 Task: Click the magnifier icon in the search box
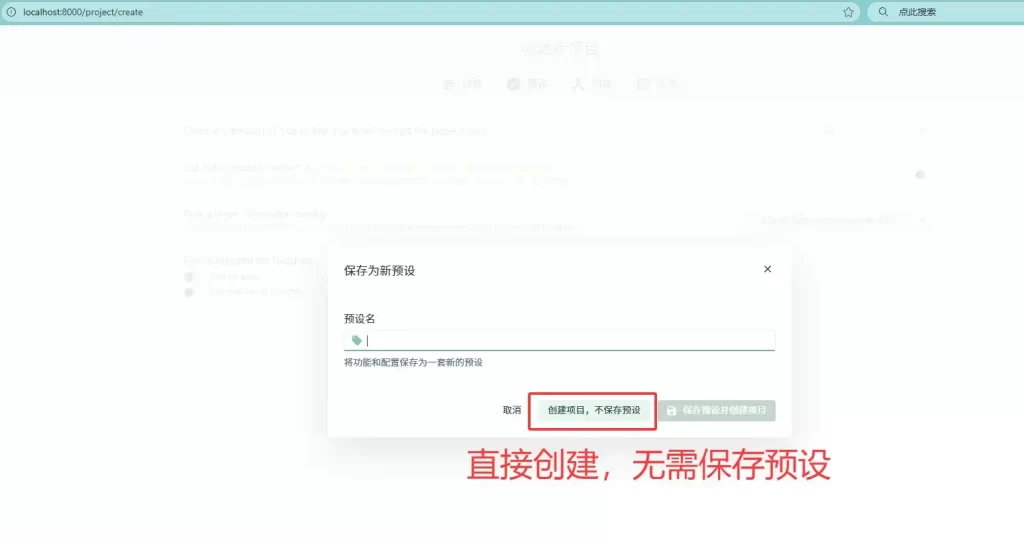pos(883,12)
